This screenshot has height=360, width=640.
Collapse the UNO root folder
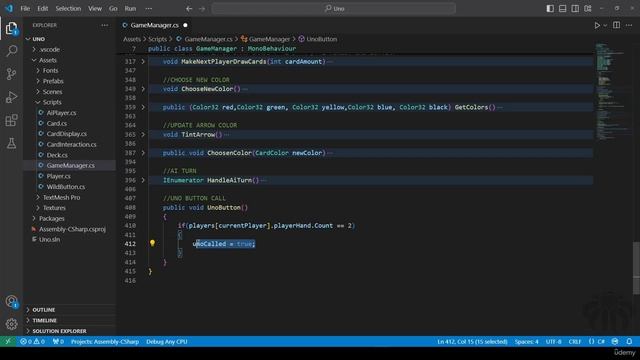[x=69, y=39]
